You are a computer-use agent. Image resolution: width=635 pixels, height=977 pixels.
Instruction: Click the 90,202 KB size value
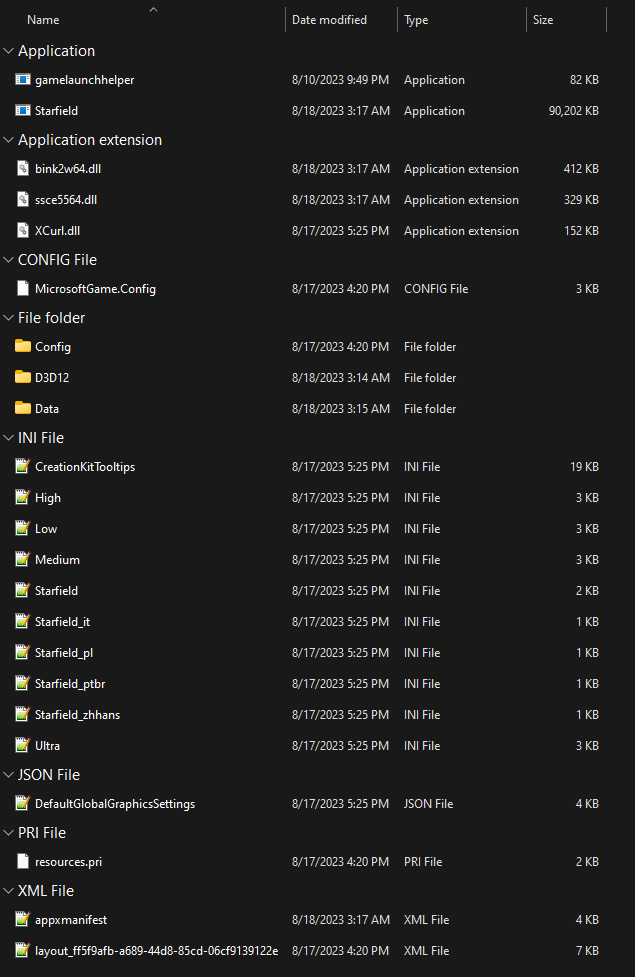(x=573, y=111)
